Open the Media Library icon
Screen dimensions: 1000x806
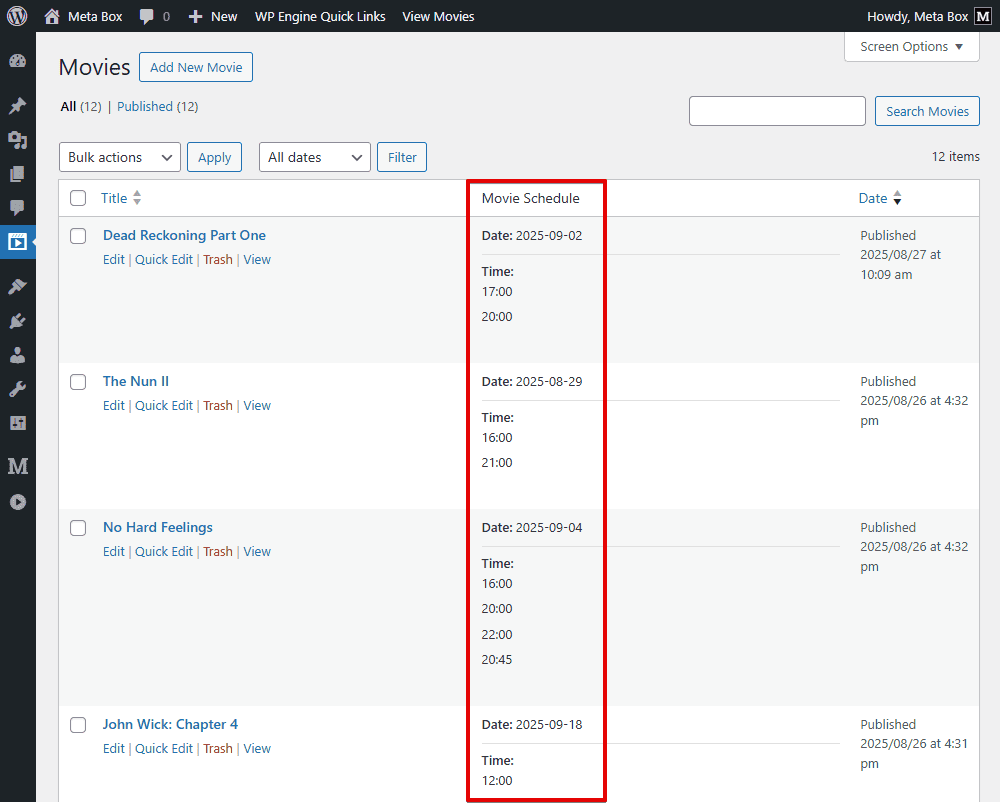pyautogui.click(x=17, y=140)
